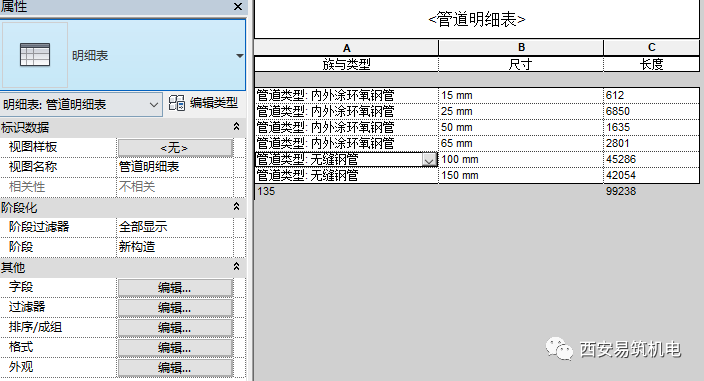The height and width of the screenshot is (381, 704).
Task: Click the total length 99238
Action: (621, 192)
